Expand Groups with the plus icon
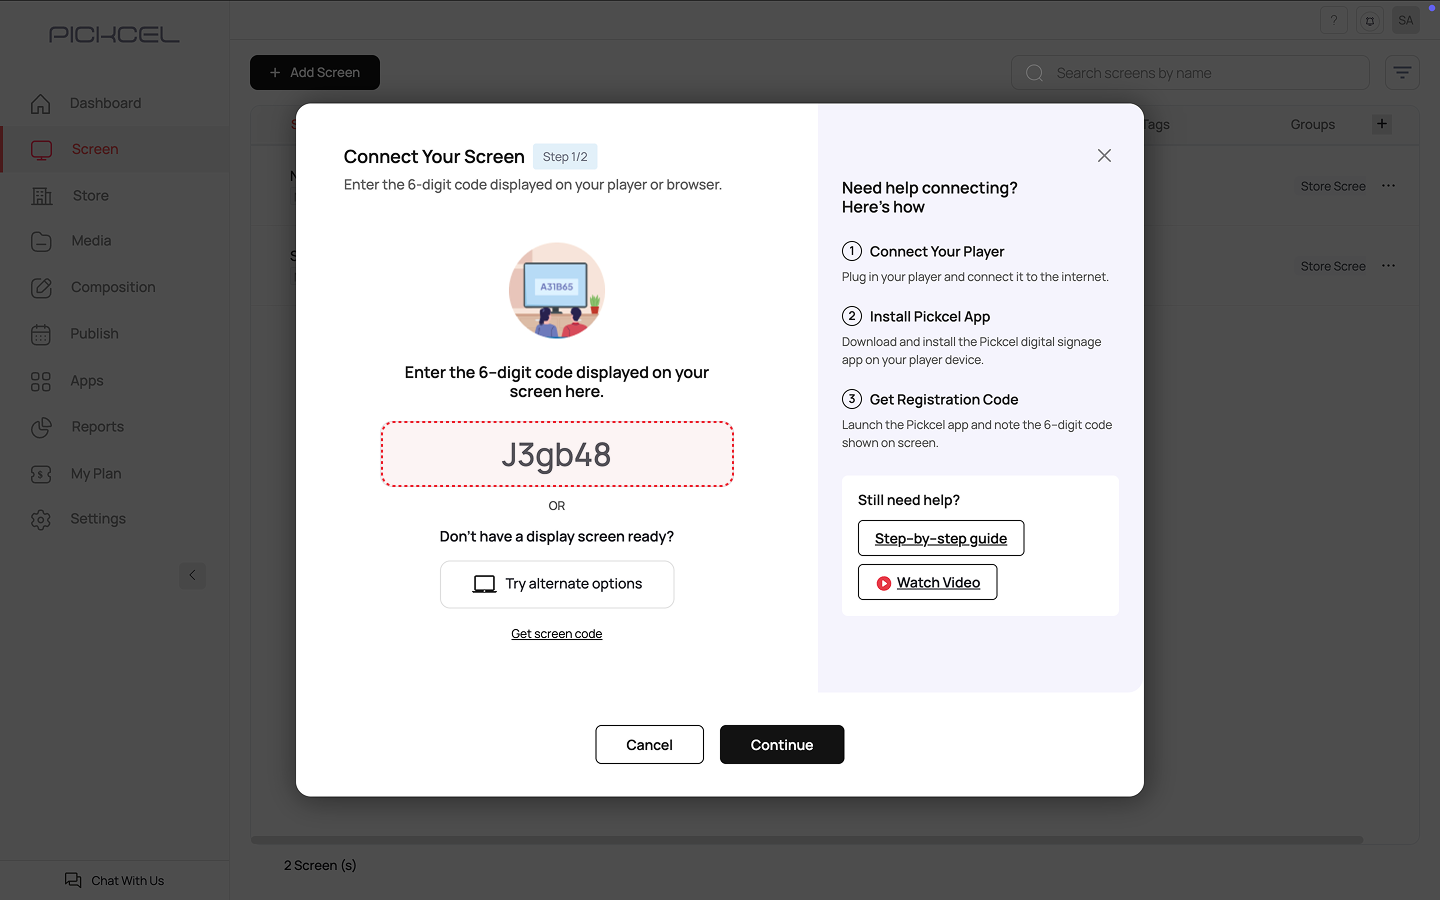This screenshot has height=900, width=1440. coord(1382,124)
